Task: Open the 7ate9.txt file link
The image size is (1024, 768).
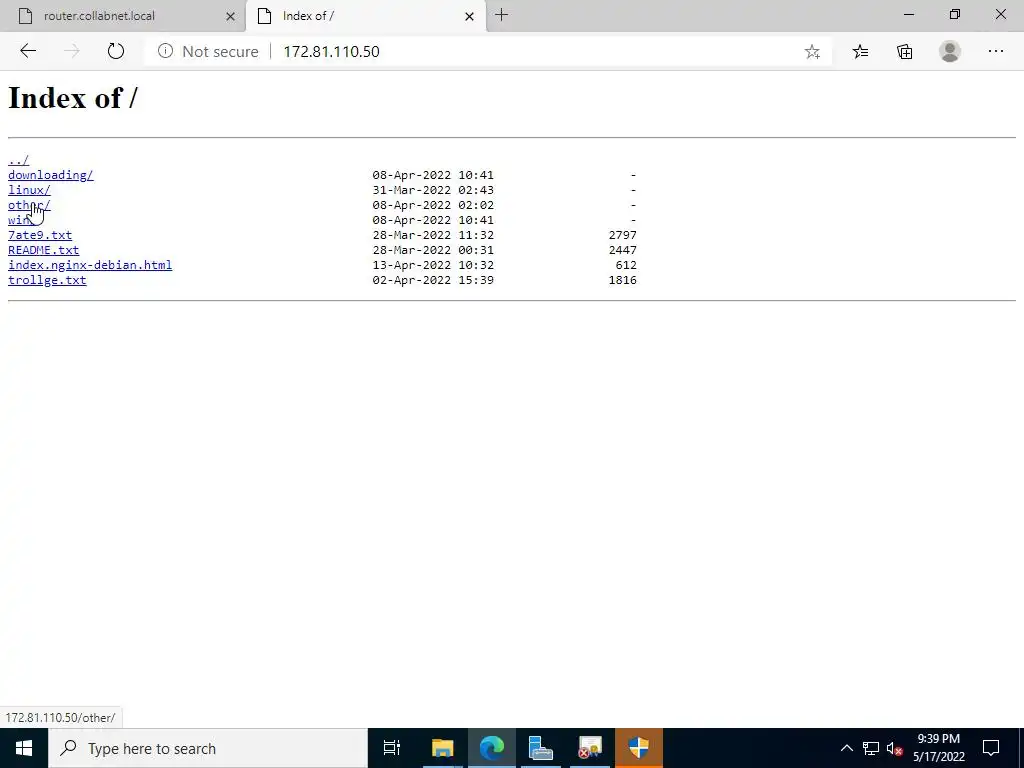Action: click(40, 235)
